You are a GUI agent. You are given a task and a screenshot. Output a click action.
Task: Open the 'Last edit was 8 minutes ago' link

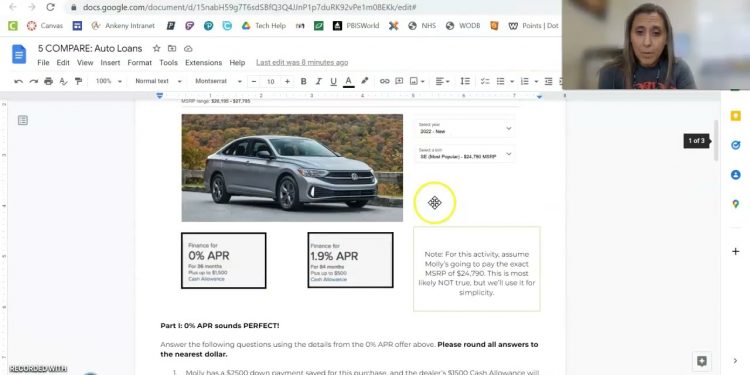[x=302, y=63]
